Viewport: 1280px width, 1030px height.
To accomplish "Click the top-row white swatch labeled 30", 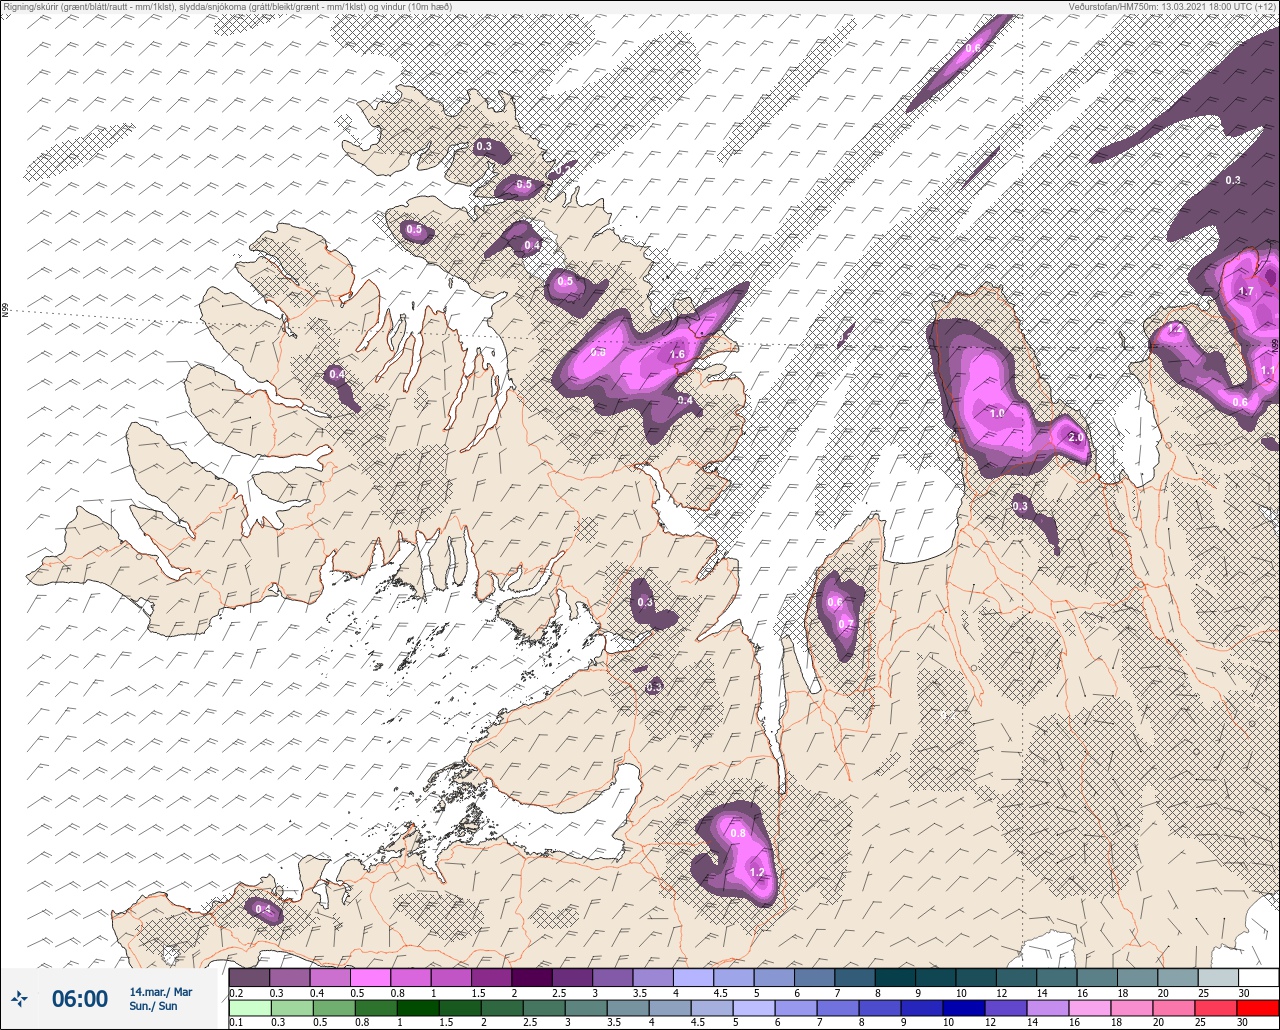I will [1258, 977].
